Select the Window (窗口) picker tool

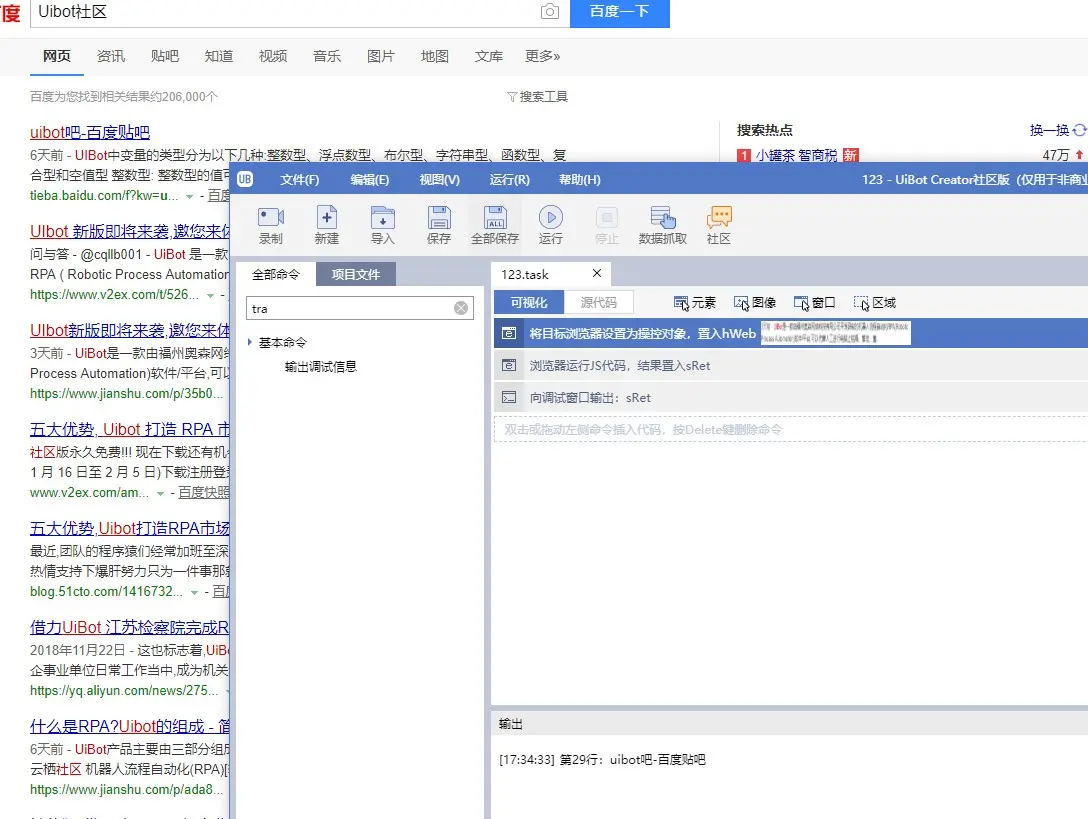(x=815, y=303)
